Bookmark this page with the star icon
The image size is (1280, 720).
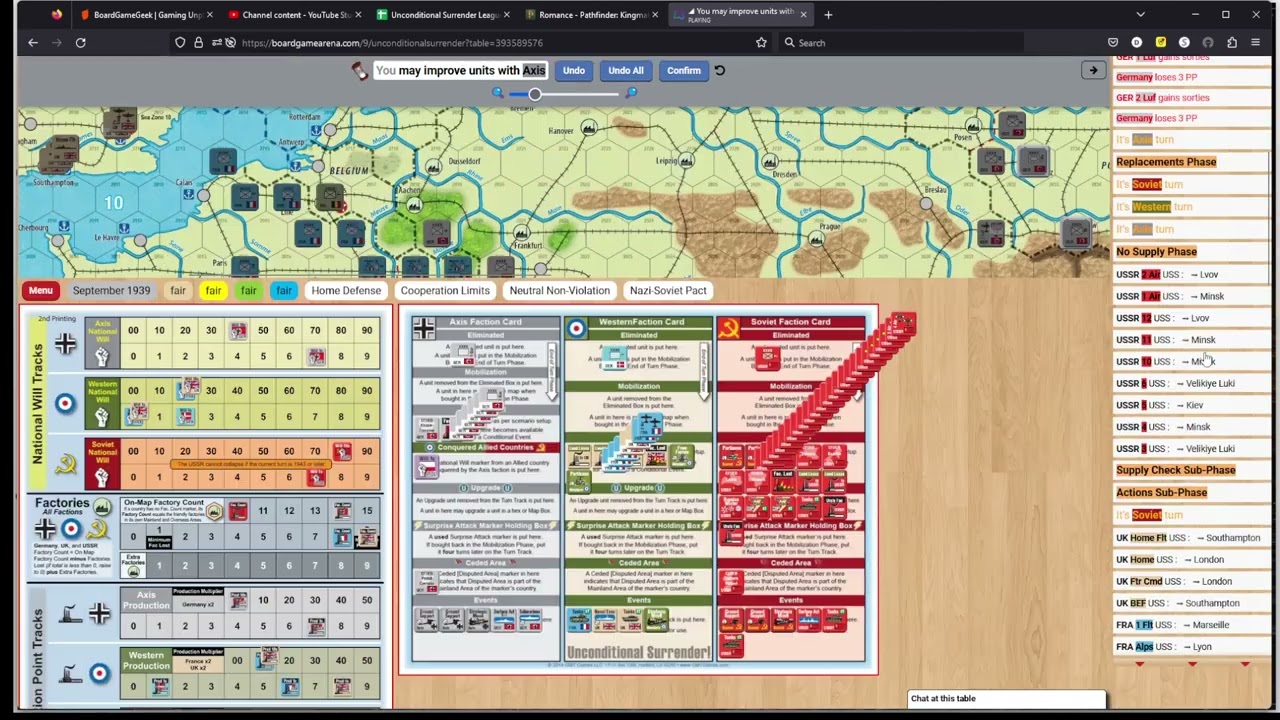point(761,43)
